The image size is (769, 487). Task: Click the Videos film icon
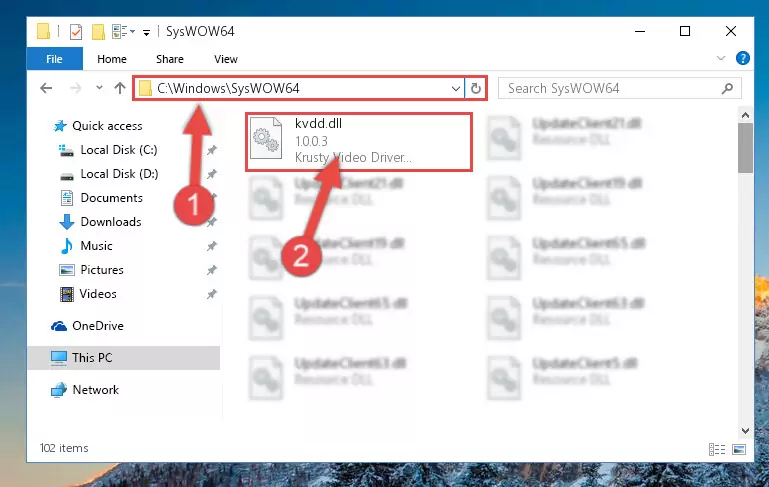pyautogui.click(x=67, y=294)
